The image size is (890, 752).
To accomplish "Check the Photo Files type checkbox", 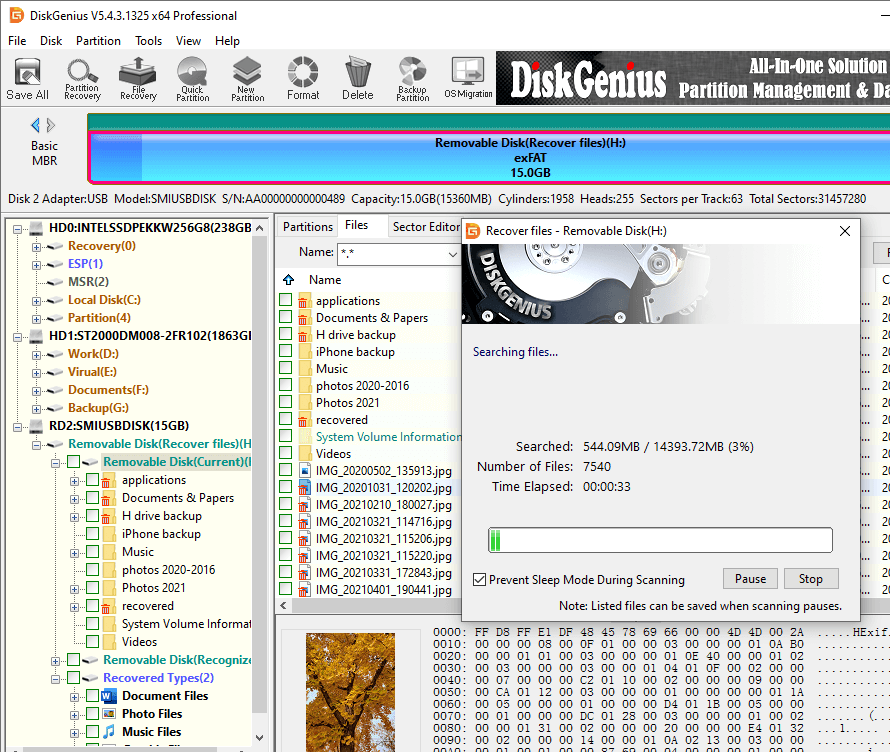I will (x=92, y=714).
